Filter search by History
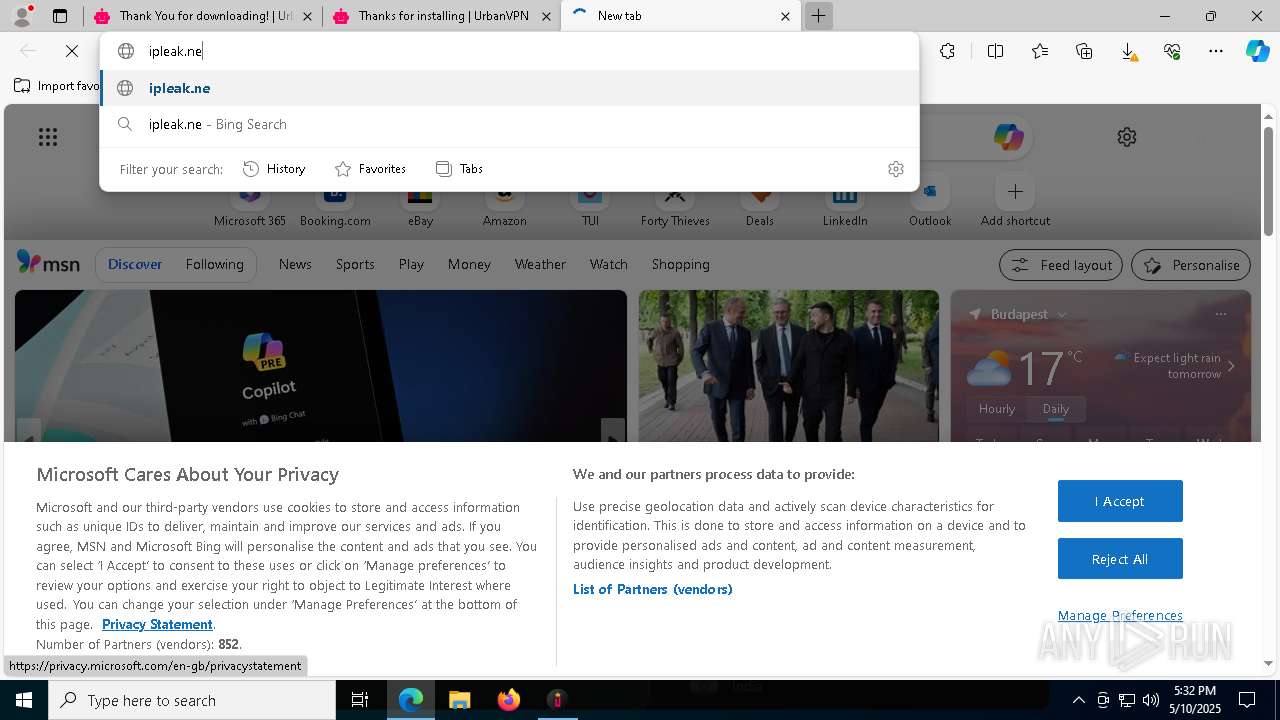Viewport: 1280px width, 720px height. [274, 169]
